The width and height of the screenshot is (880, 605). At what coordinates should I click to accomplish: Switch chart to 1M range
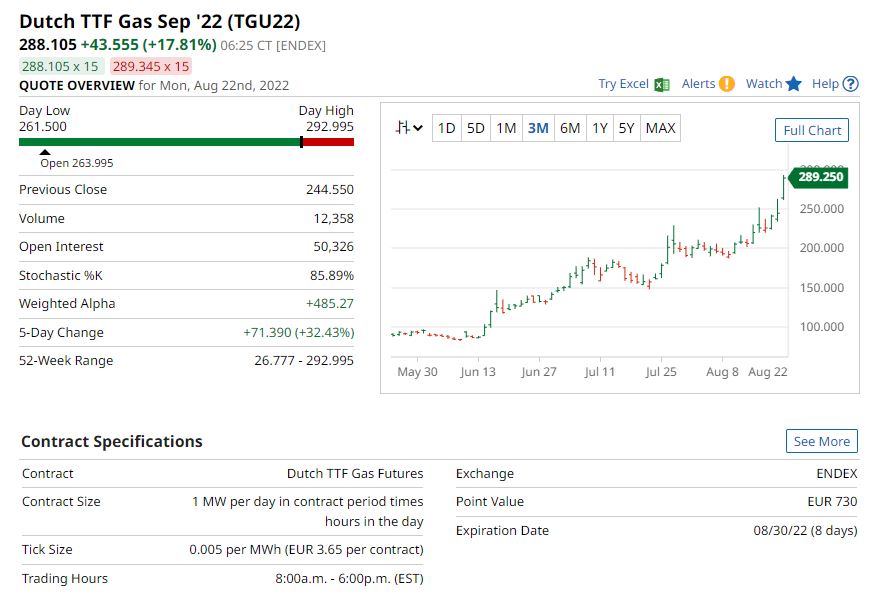(x=507, y=128)
